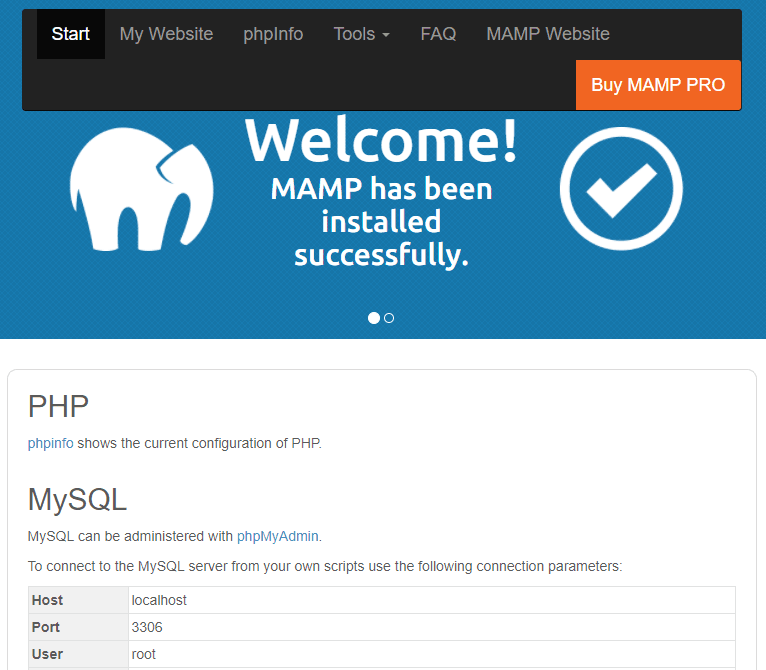Select the second carousel indicator dot
The image size is (766, 670).
tap(389, 318)
